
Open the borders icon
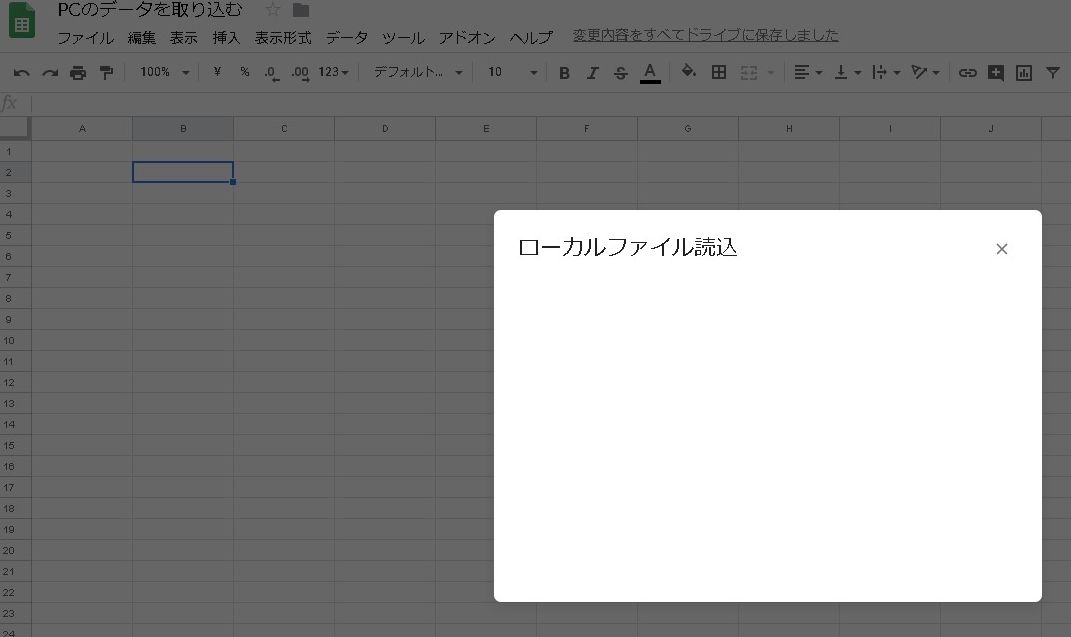[718, 72]
